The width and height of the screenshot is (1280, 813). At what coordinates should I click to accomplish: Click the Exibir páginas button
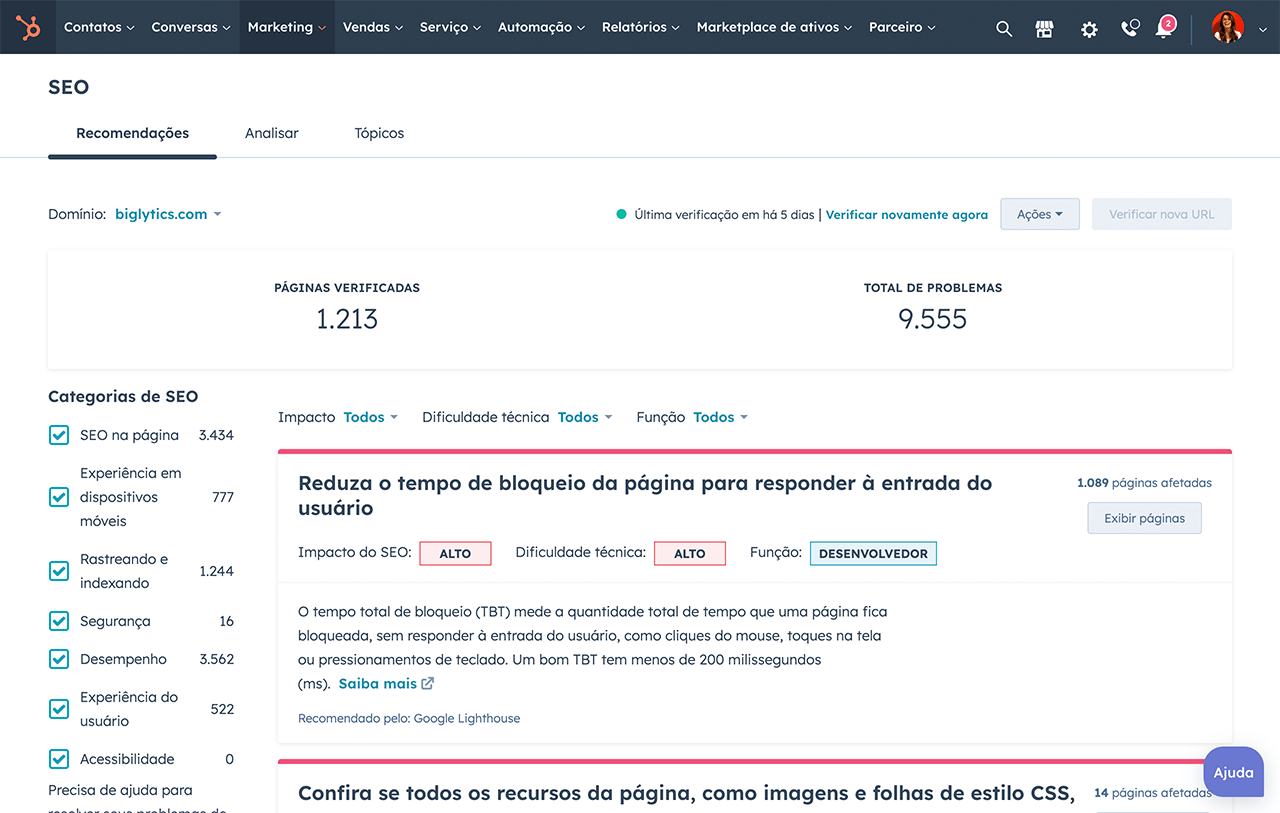1144,517
